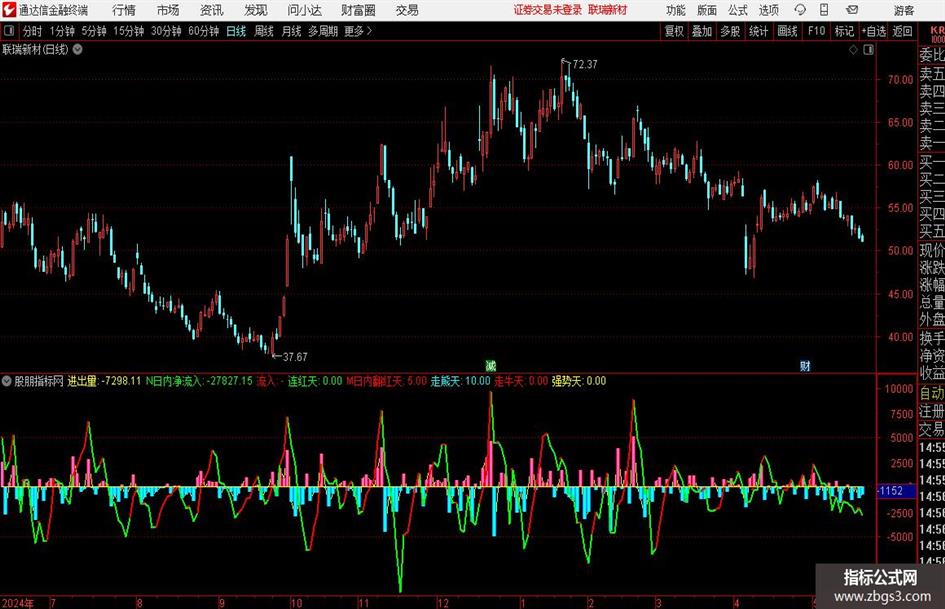Switch to 分时 chart period
The height and width of the screenshot is (609, 945).
pos(32,31)
